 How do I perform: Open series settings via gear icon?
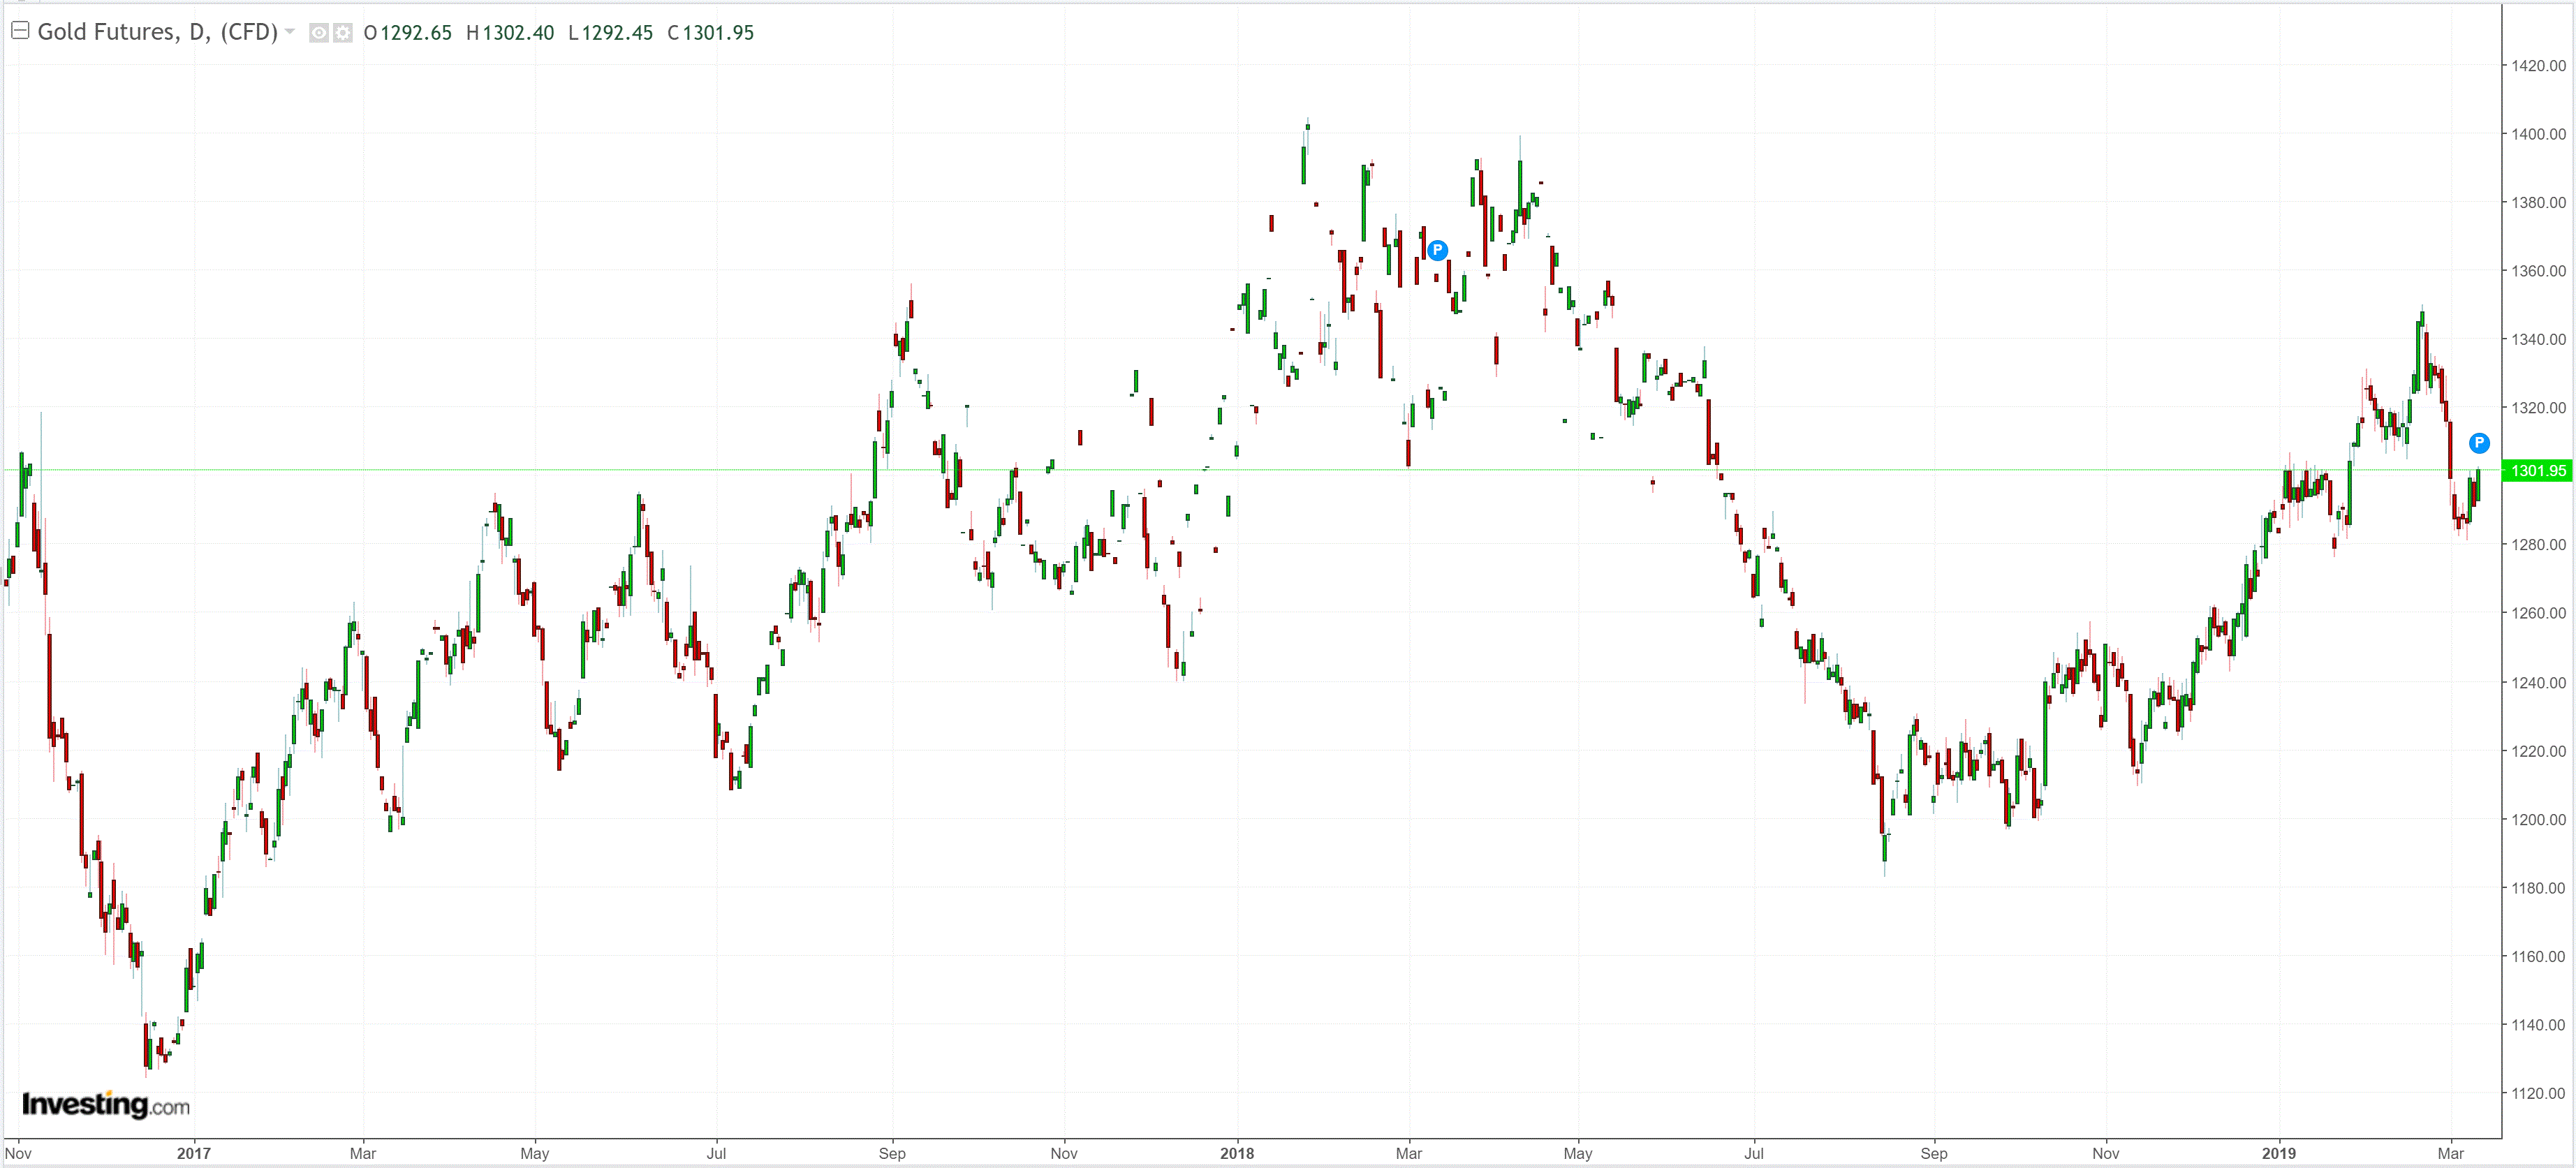342,33
